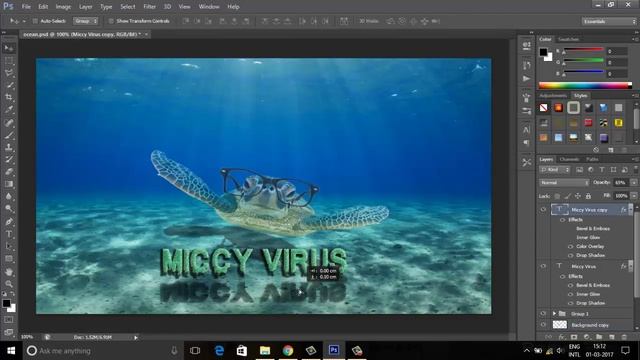Select the Crop tool
This screenshot has height=360, width=640.
pos(9,97)
